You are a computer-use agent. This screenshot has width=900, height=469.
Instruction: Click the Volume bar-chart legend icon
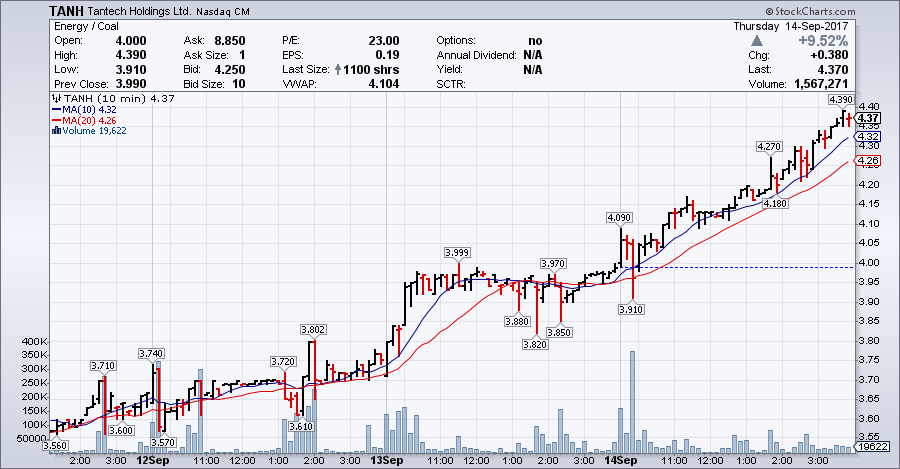[55, 130]
